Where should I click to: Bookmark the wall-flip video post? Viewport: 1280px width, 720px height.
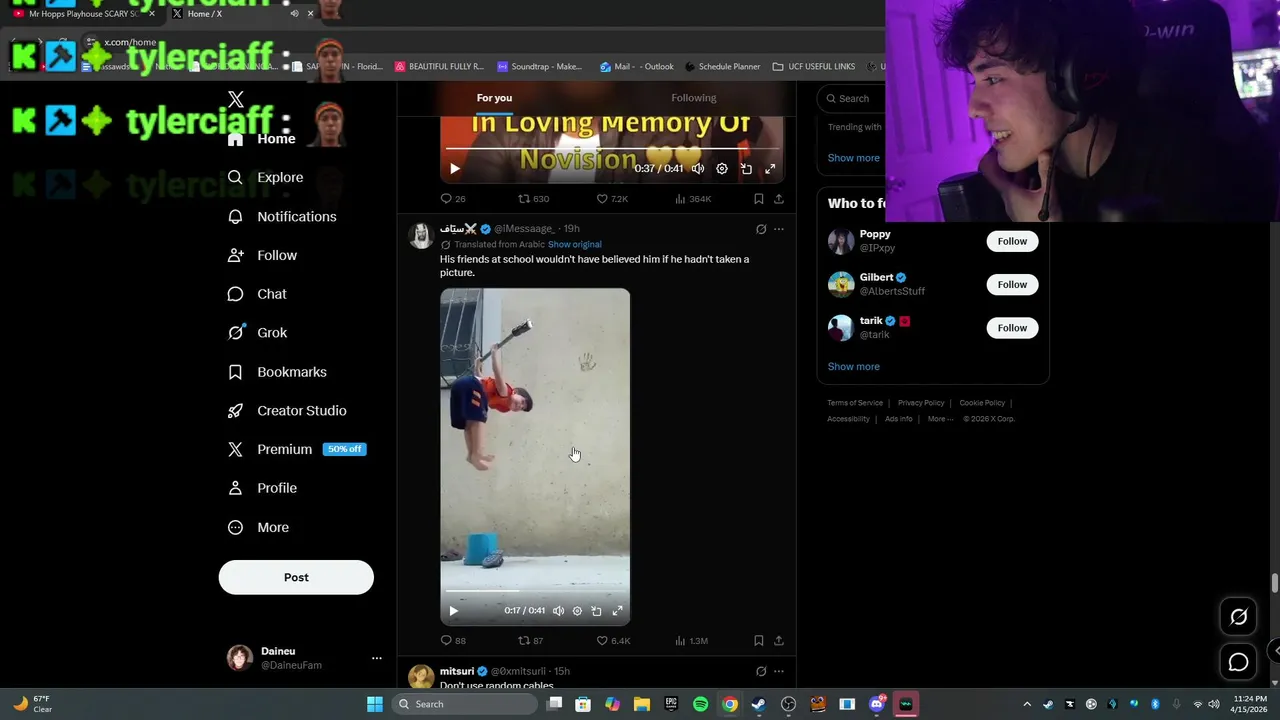[x=759, y=641]
